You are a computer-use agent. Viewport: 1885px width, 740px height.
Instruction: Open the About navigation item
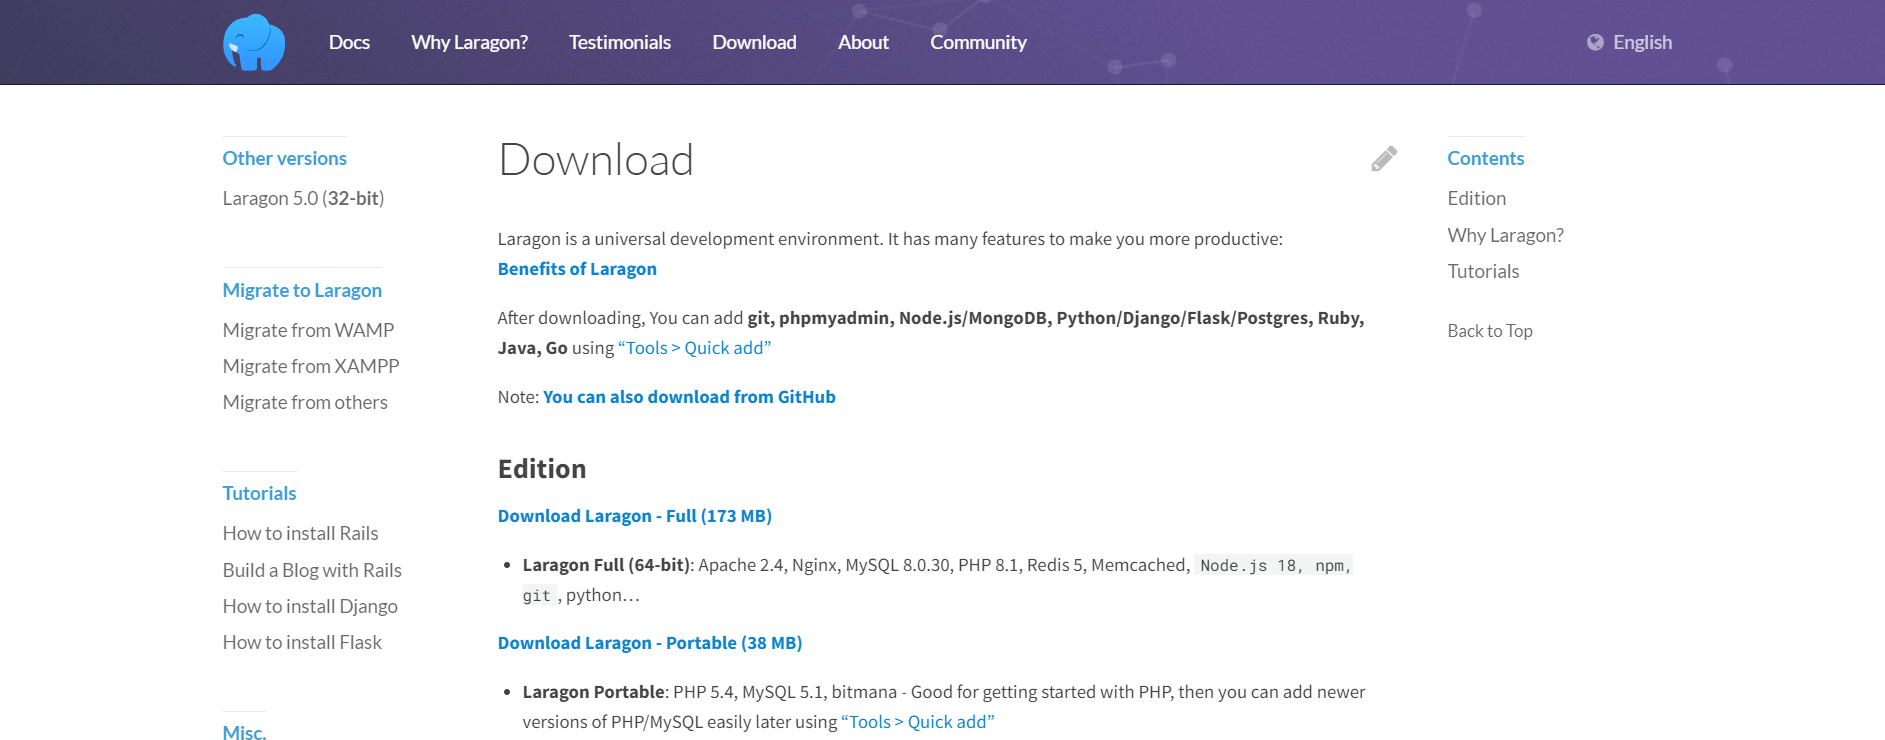[863, 42]
